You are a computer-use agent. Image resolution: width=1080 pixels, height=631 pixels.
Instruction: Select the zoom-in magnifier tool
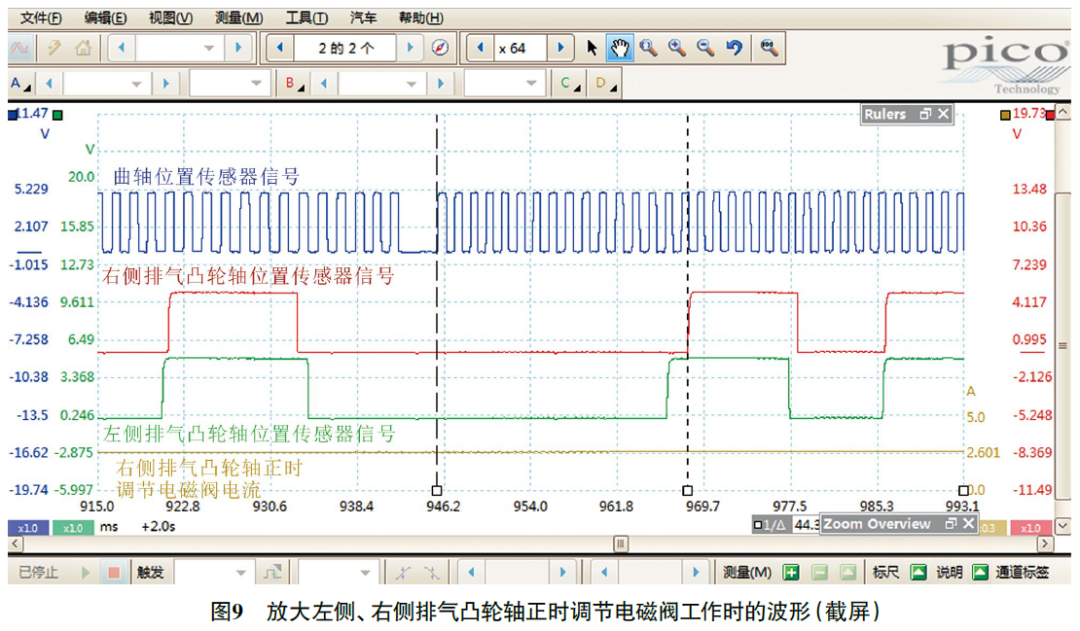677,48
